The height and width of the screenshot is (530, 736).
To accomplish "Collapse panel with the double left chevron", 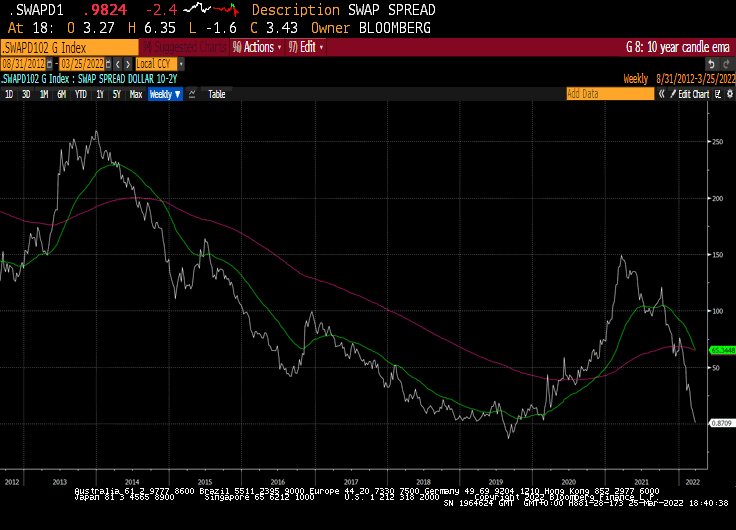I will (x=661, y=94).
